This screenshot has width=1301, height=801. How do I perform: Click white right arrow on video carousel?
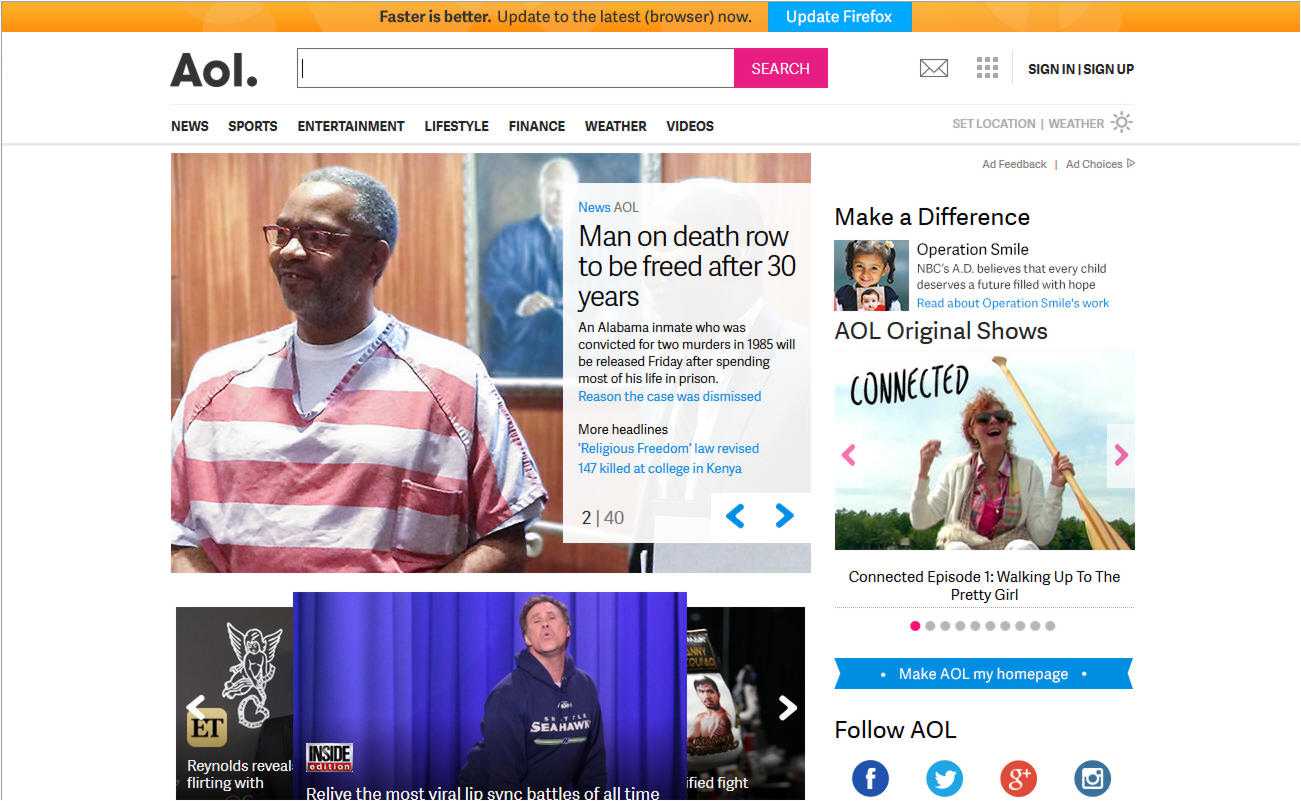click(788, 707)
